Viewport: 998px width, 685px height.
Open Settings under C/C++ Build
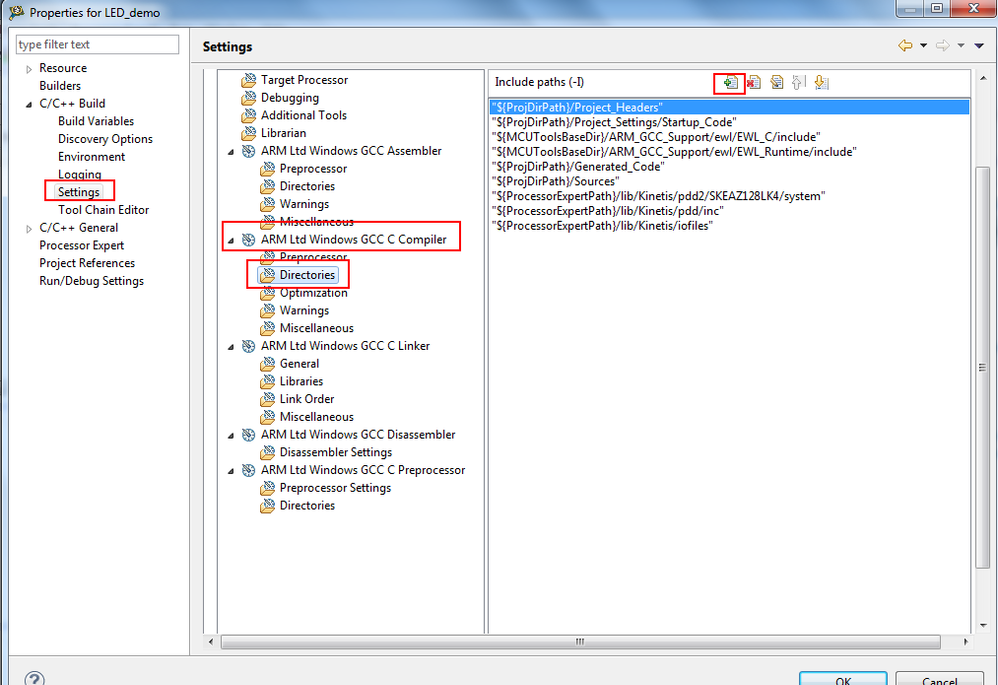(78, 192)
